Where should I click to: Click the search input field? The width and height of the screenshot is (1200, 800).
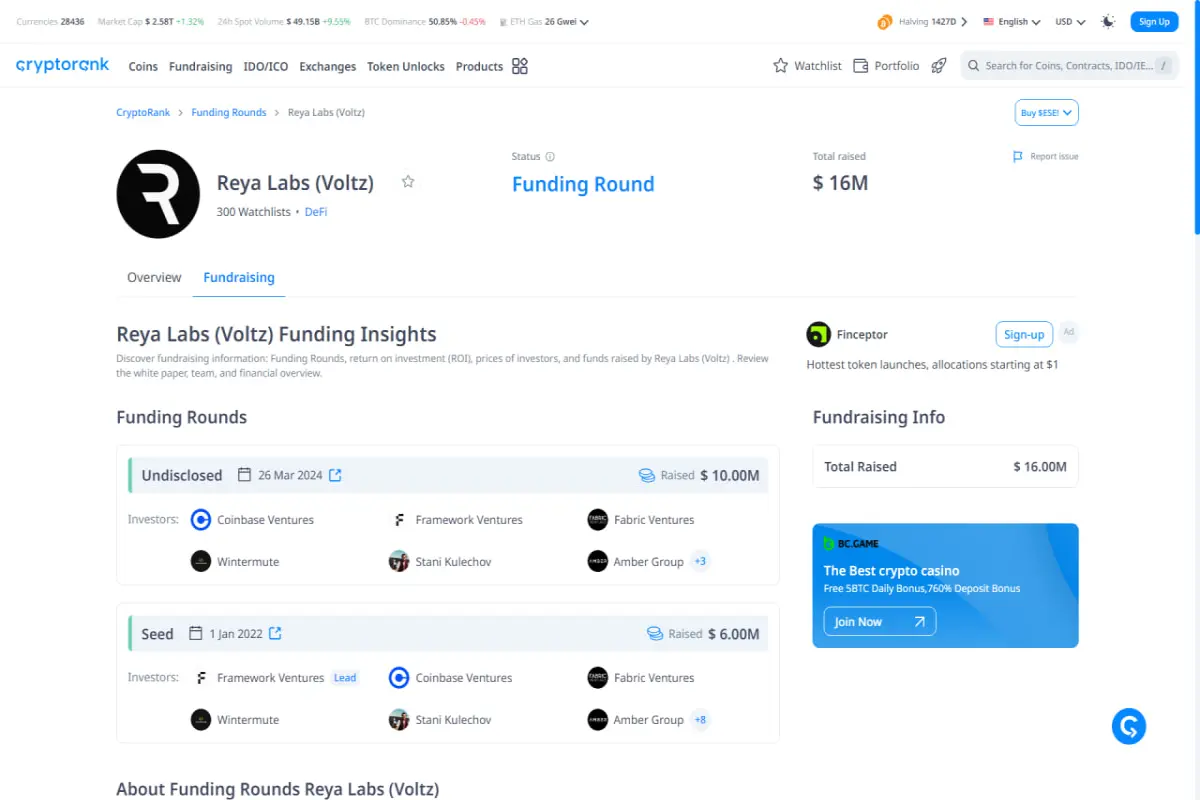(1070, 66)
